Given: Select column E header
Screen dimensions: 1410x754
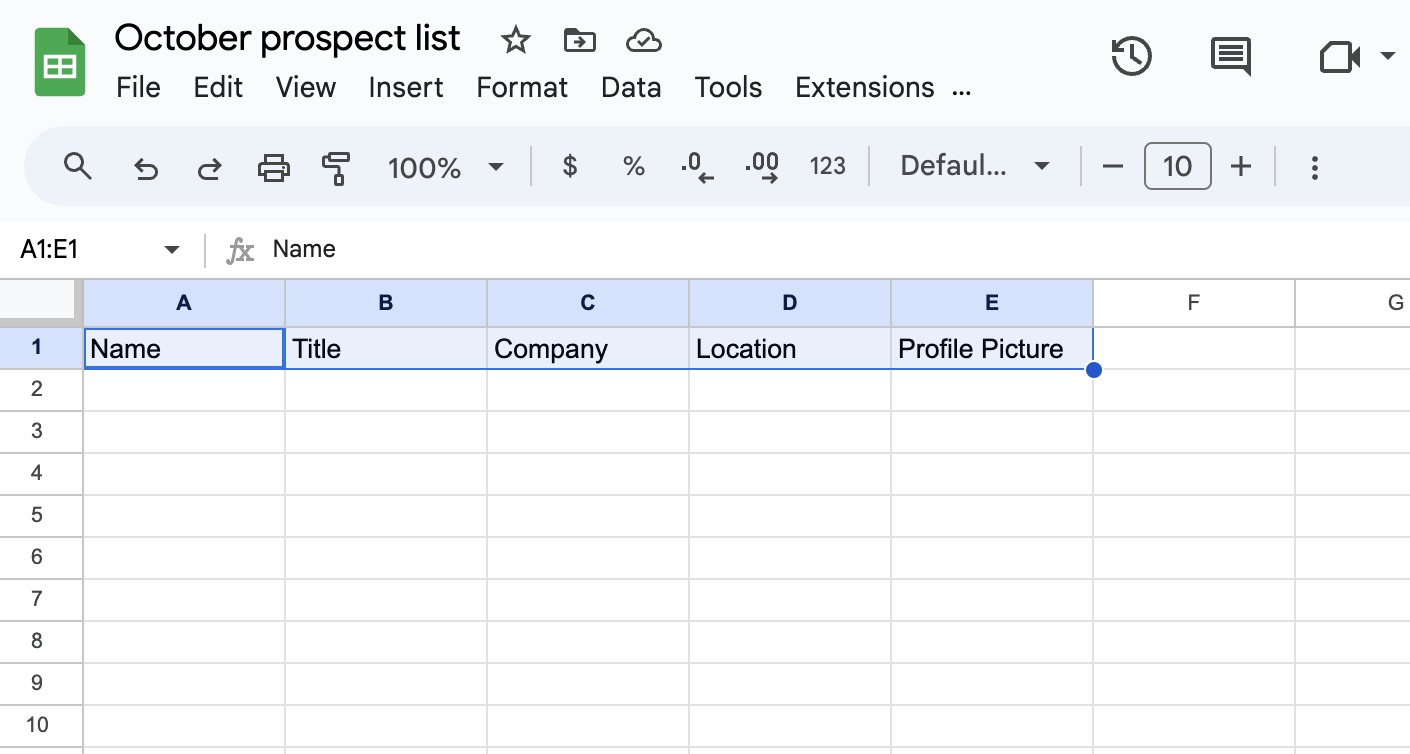Looking at the screenshot, I should coord(992,303).
